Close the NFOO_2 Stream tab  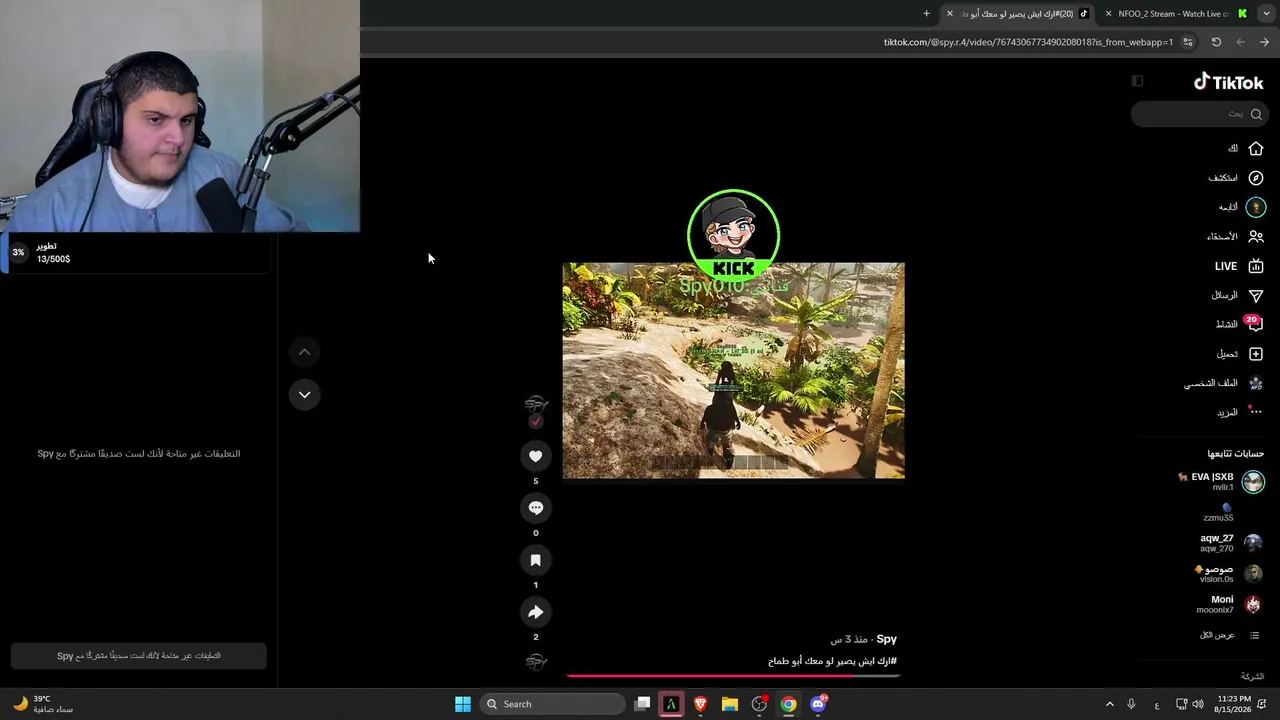(x=1108, y=14)
